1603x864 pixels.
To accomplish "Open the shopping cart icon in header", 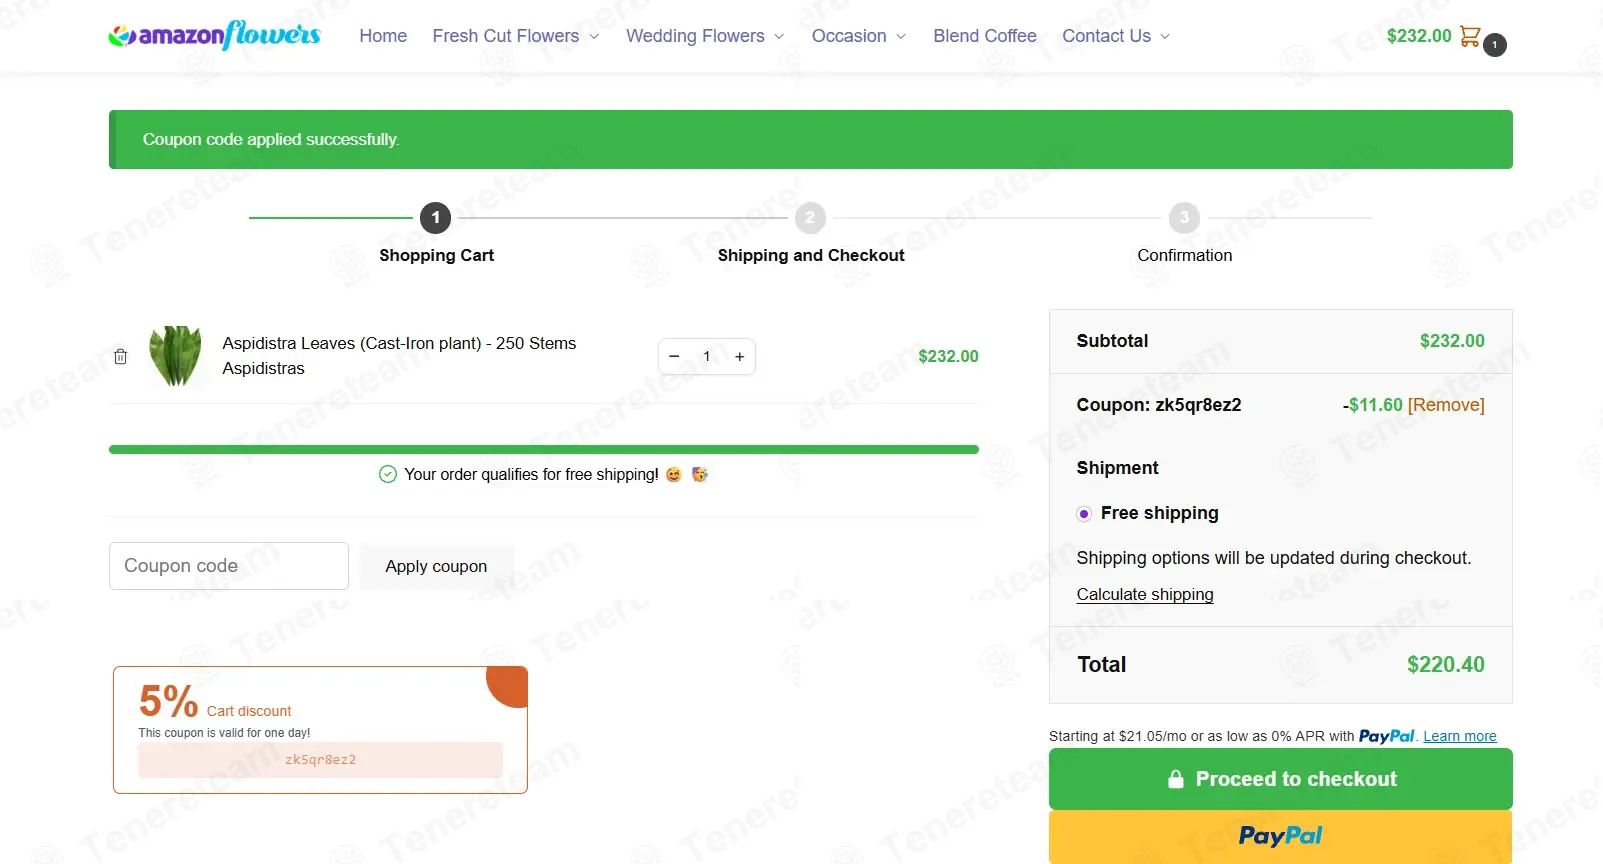I will pos(1470,36).
